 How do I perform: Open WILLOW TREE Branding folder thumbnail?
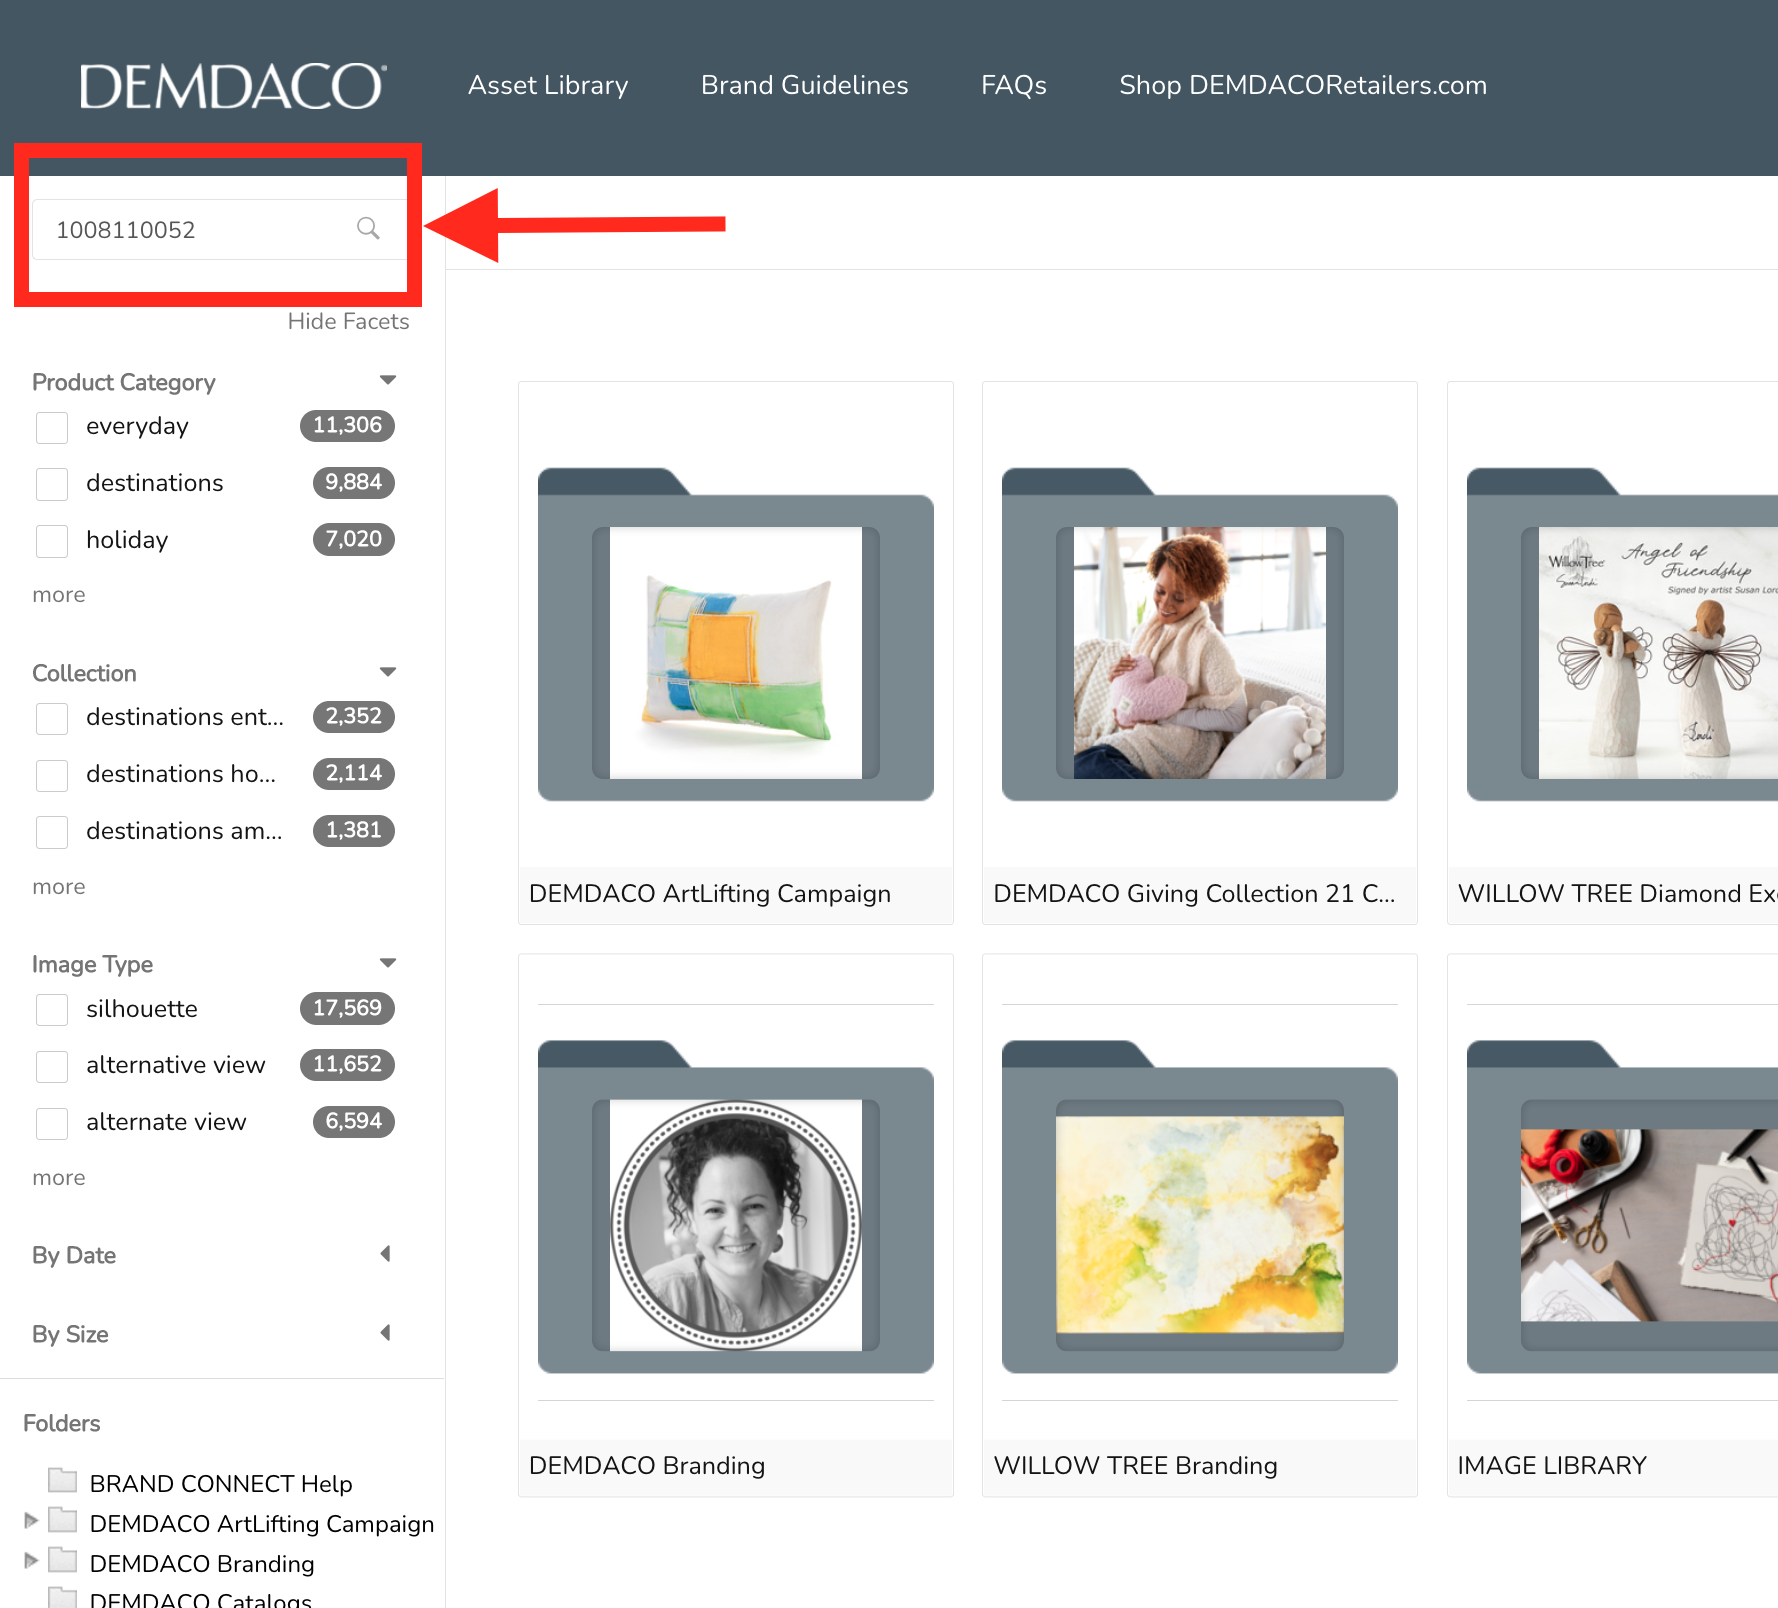1200,1206
